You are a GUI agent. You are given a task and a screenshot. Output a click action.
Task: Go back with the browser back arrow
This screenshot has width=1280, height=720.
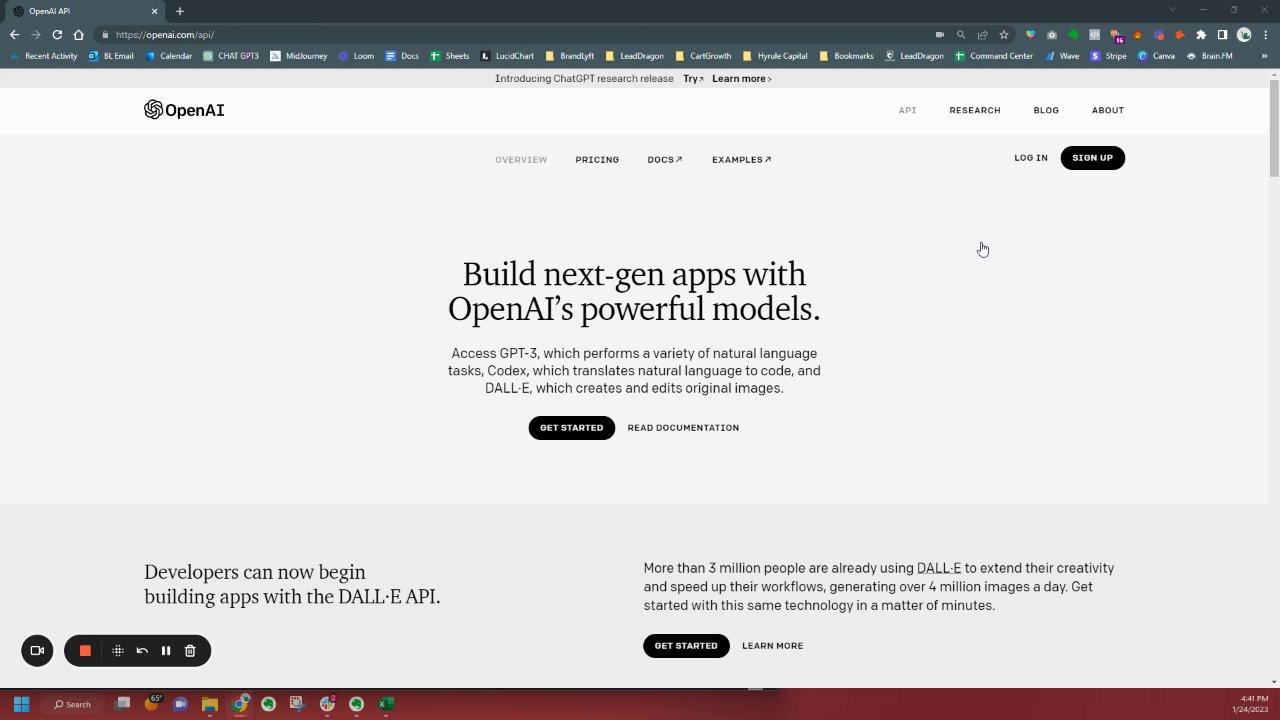(14, 34)
